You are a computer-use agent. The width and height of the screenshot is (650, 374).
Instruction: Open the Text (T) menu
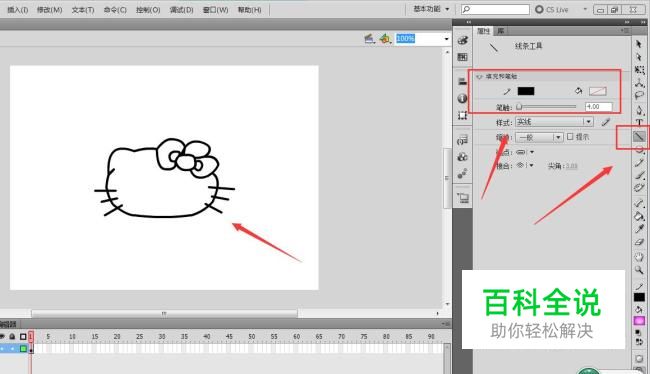click(x=83, y=10)
